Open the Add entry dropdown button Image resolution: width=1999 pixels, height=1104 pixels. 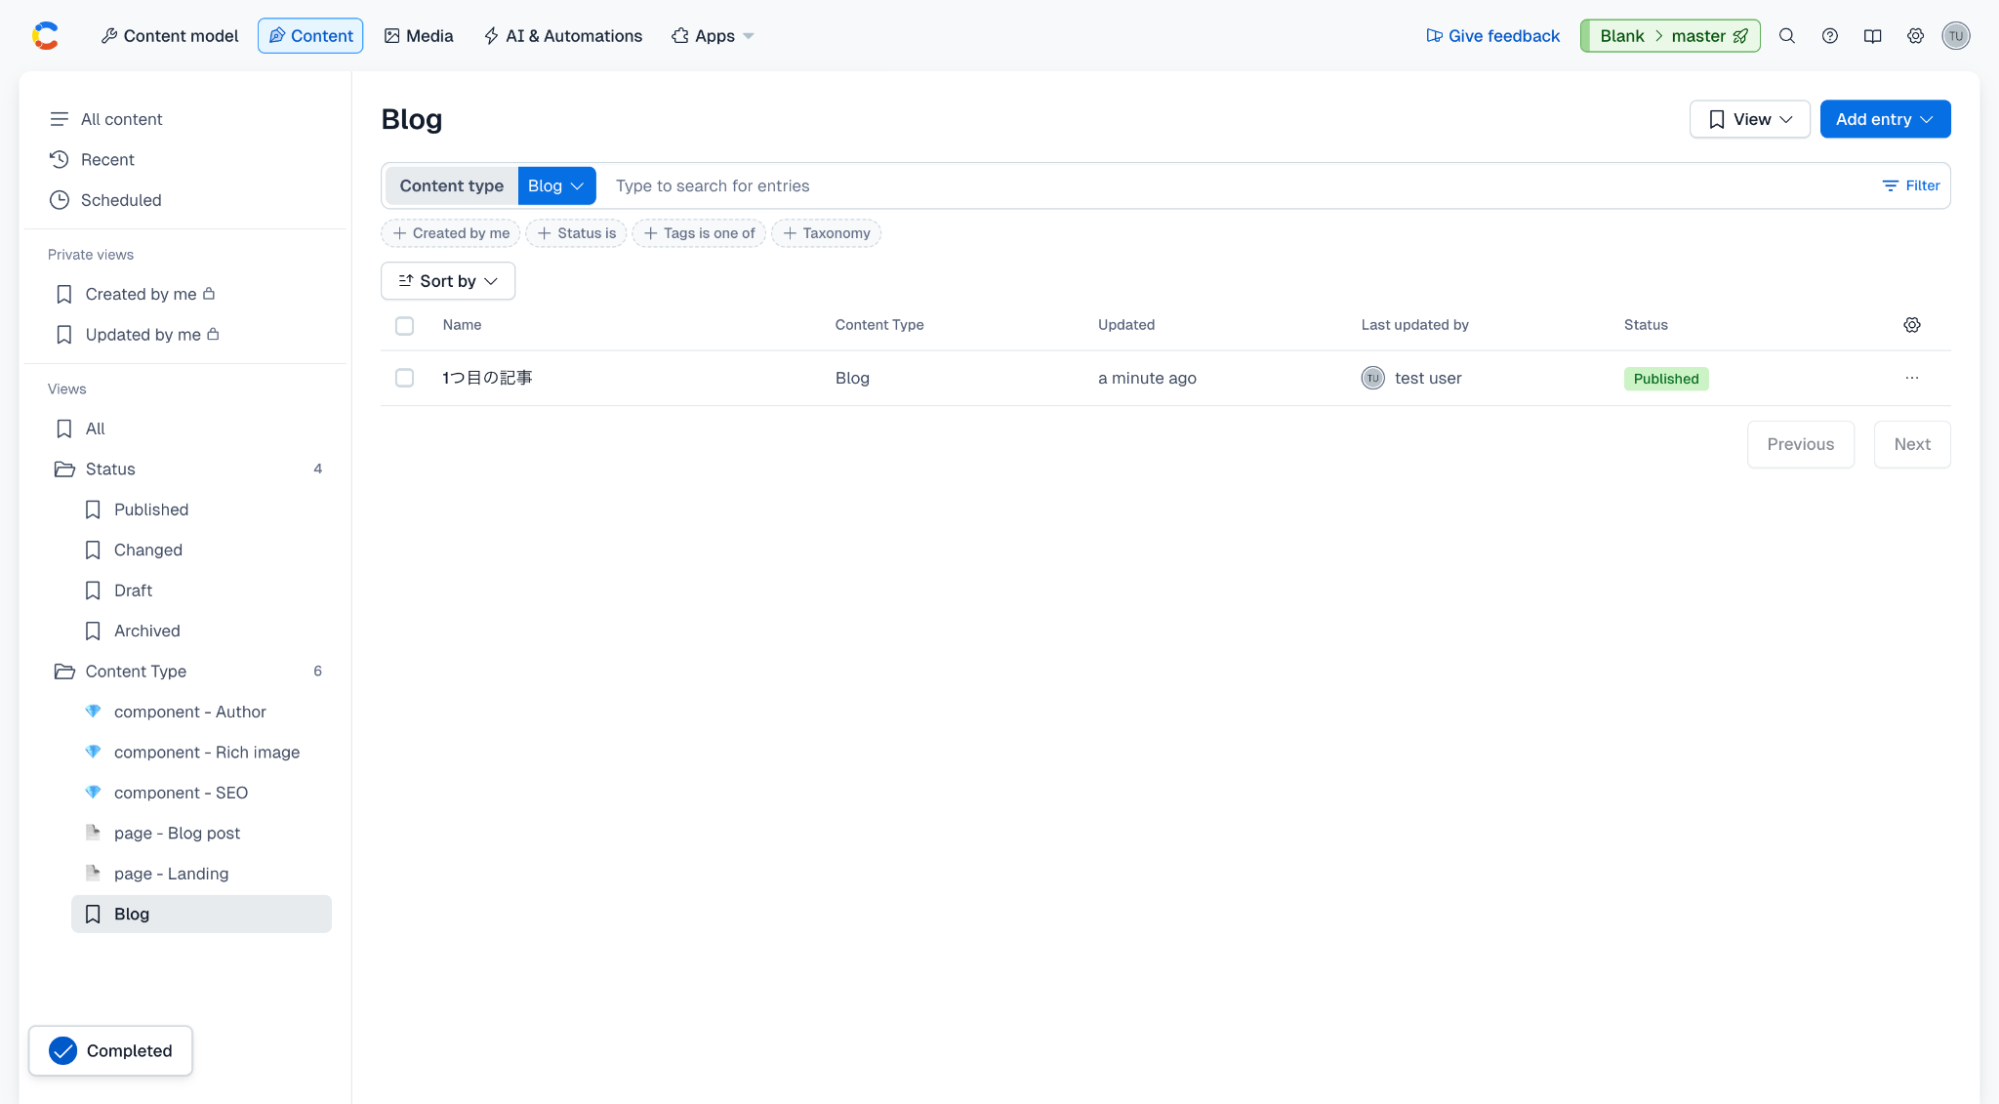1884,119
